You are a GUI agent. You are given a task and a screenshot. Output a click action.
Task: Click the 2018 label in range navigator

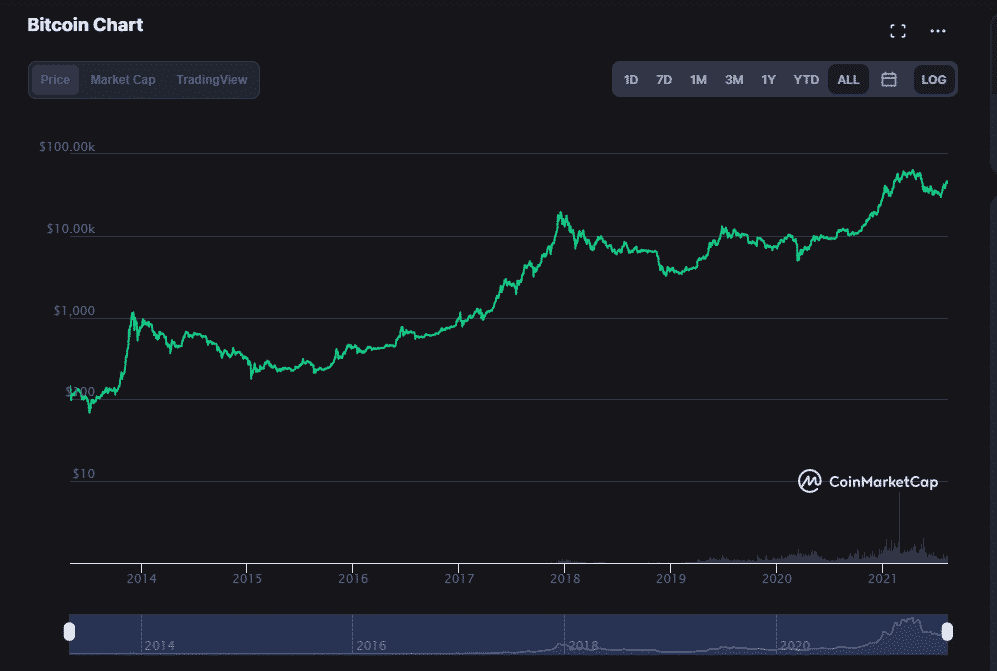pos(583,646)
